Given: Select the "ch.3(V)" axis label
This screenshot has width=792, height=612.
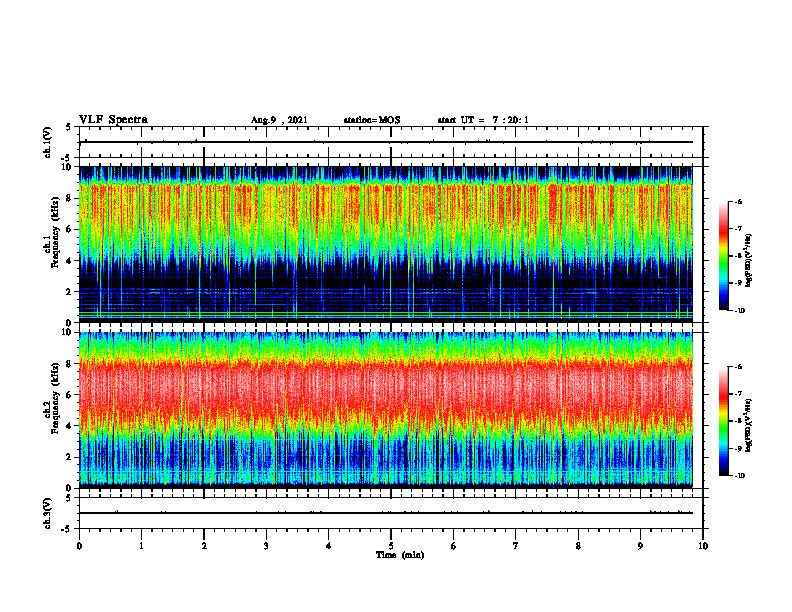Looking at the screenshot, I should tap(48, 513).
